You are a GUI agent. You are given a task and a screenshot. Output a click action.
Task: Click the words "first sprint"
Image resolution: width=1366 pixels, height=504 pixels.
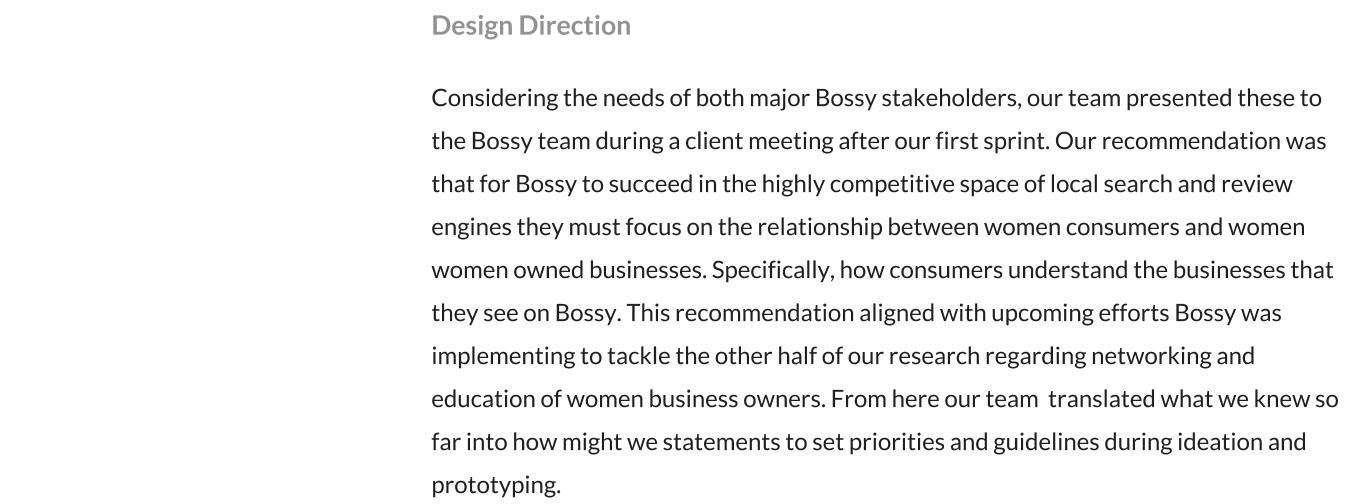coord(992,141)
